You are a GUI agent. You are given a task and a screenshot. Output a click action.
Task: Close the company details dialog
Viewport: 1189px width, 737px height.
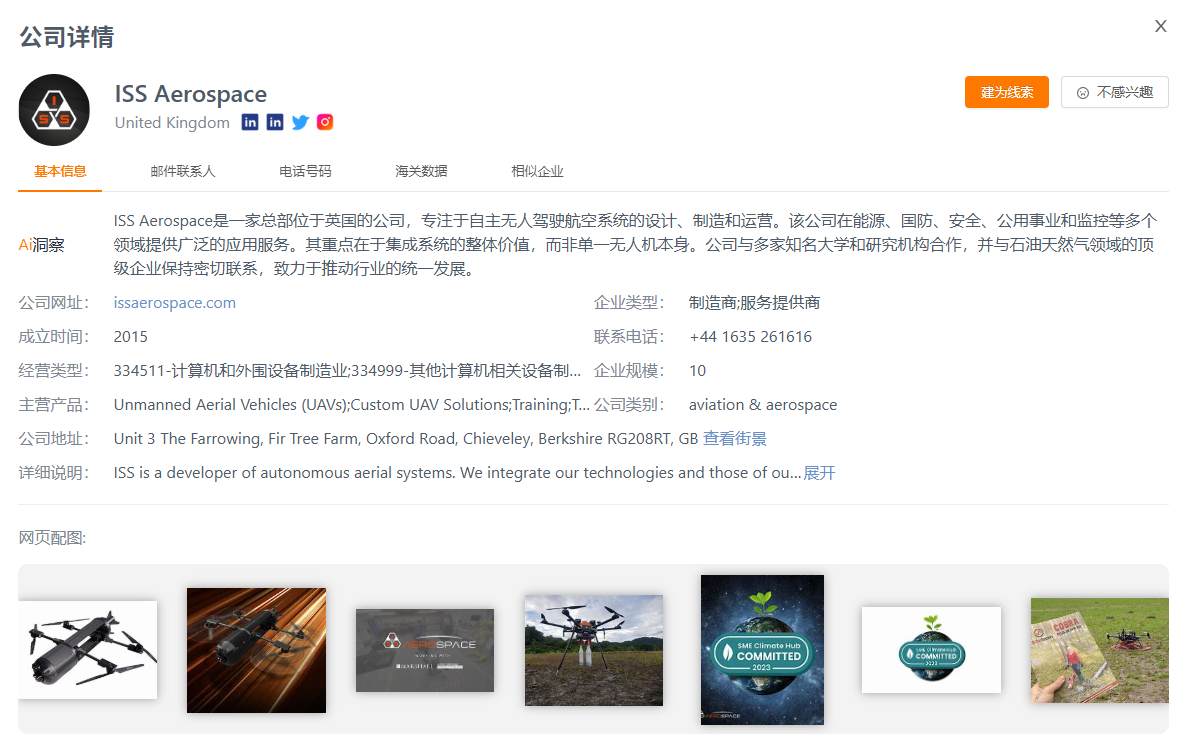point(1160,27)
